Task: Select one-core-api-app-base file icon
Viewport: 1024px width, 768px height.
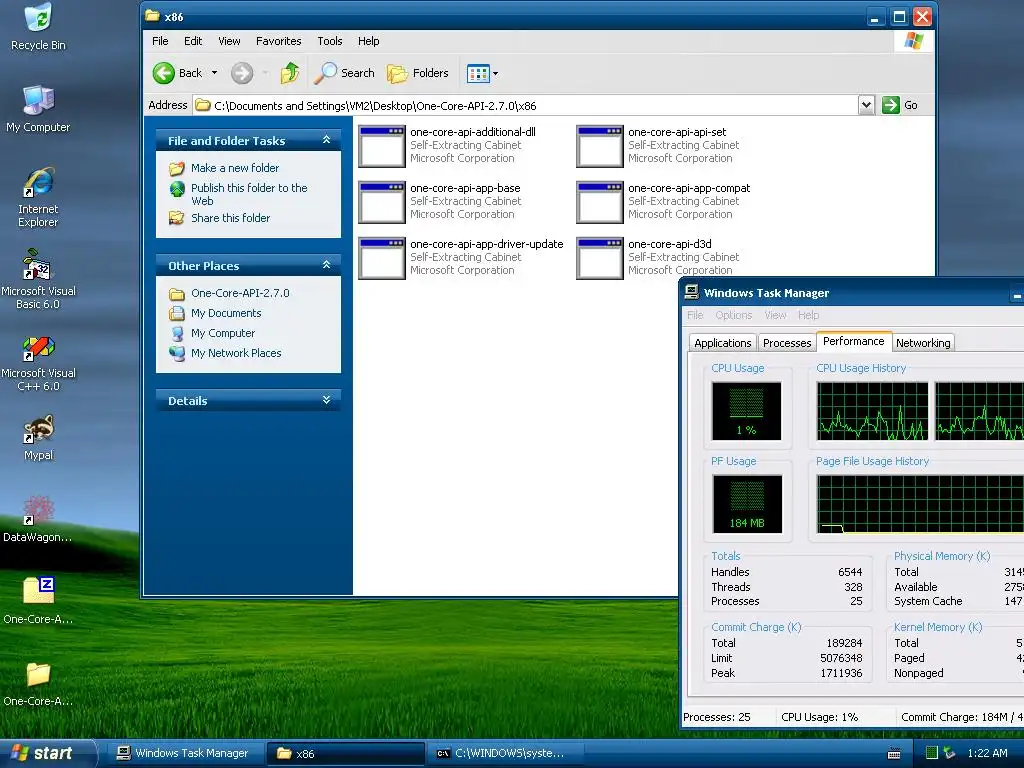Action: tap(382, 202)
